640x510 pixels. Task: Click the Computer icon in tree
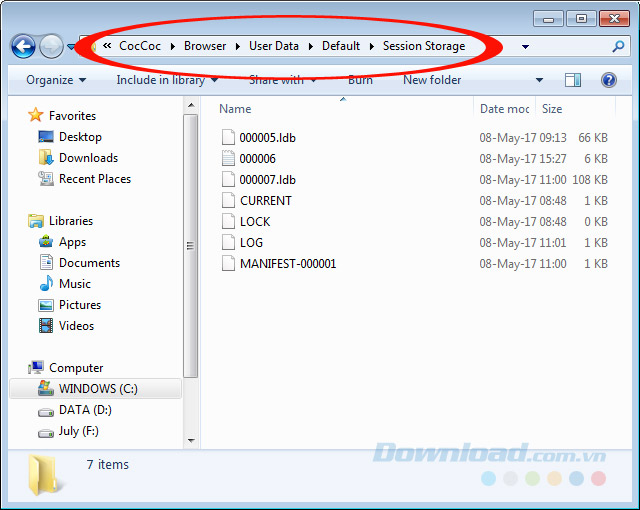(x=36, y=367)
